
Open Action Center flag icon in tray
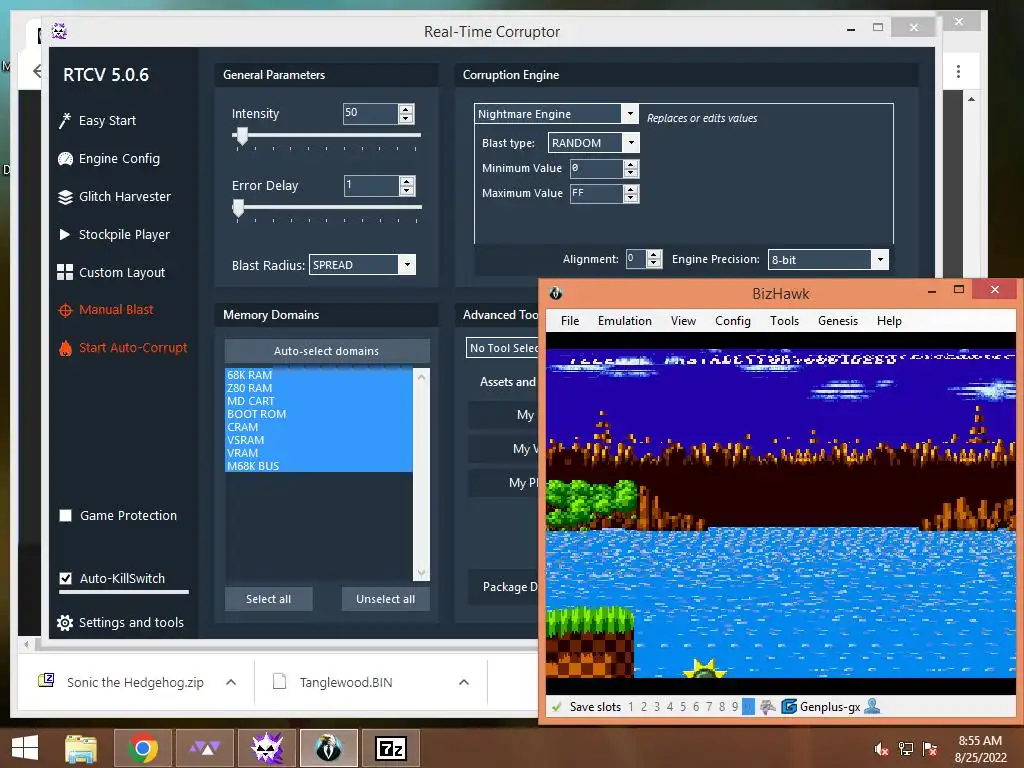click(x=930, y=749)
